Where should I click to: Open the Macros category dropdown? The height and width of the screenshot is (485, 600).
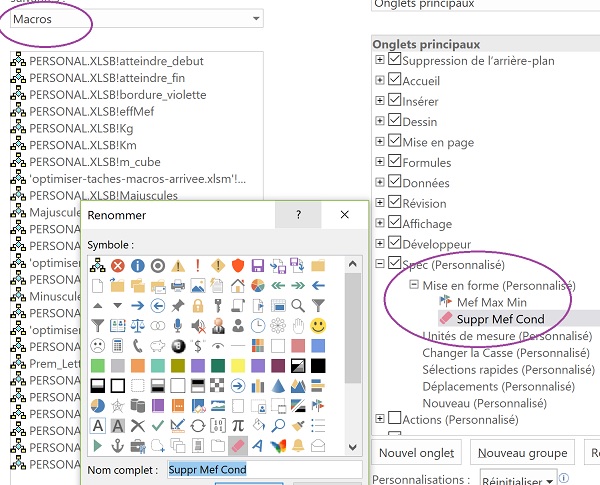point(256,18)
